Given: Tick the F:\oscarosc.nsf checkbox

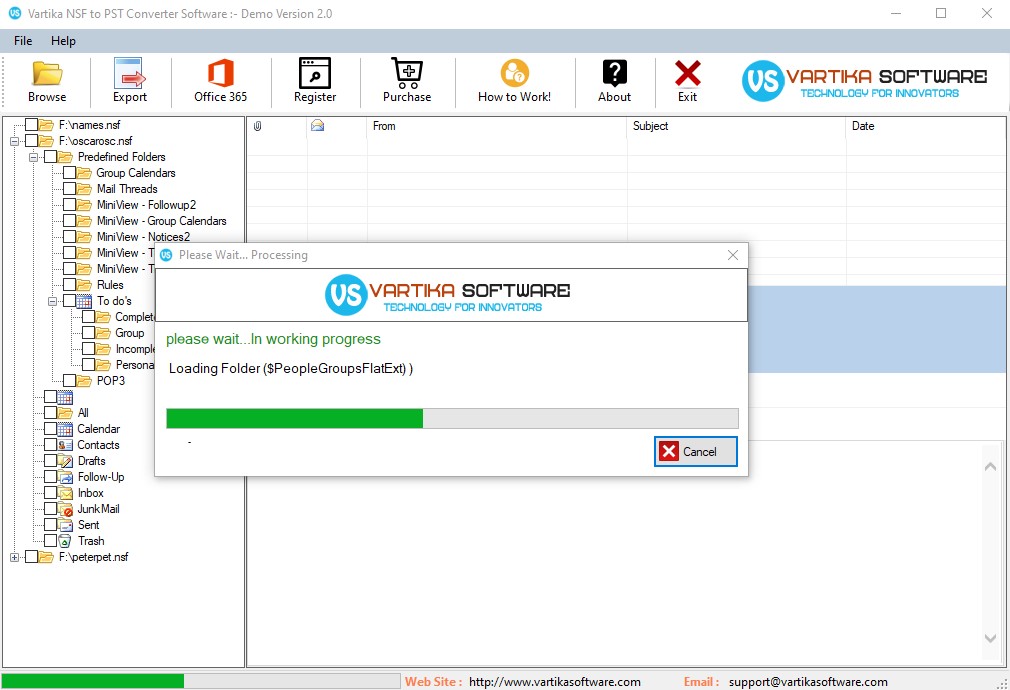Looking at the screenshot, I should click(31, 141).
